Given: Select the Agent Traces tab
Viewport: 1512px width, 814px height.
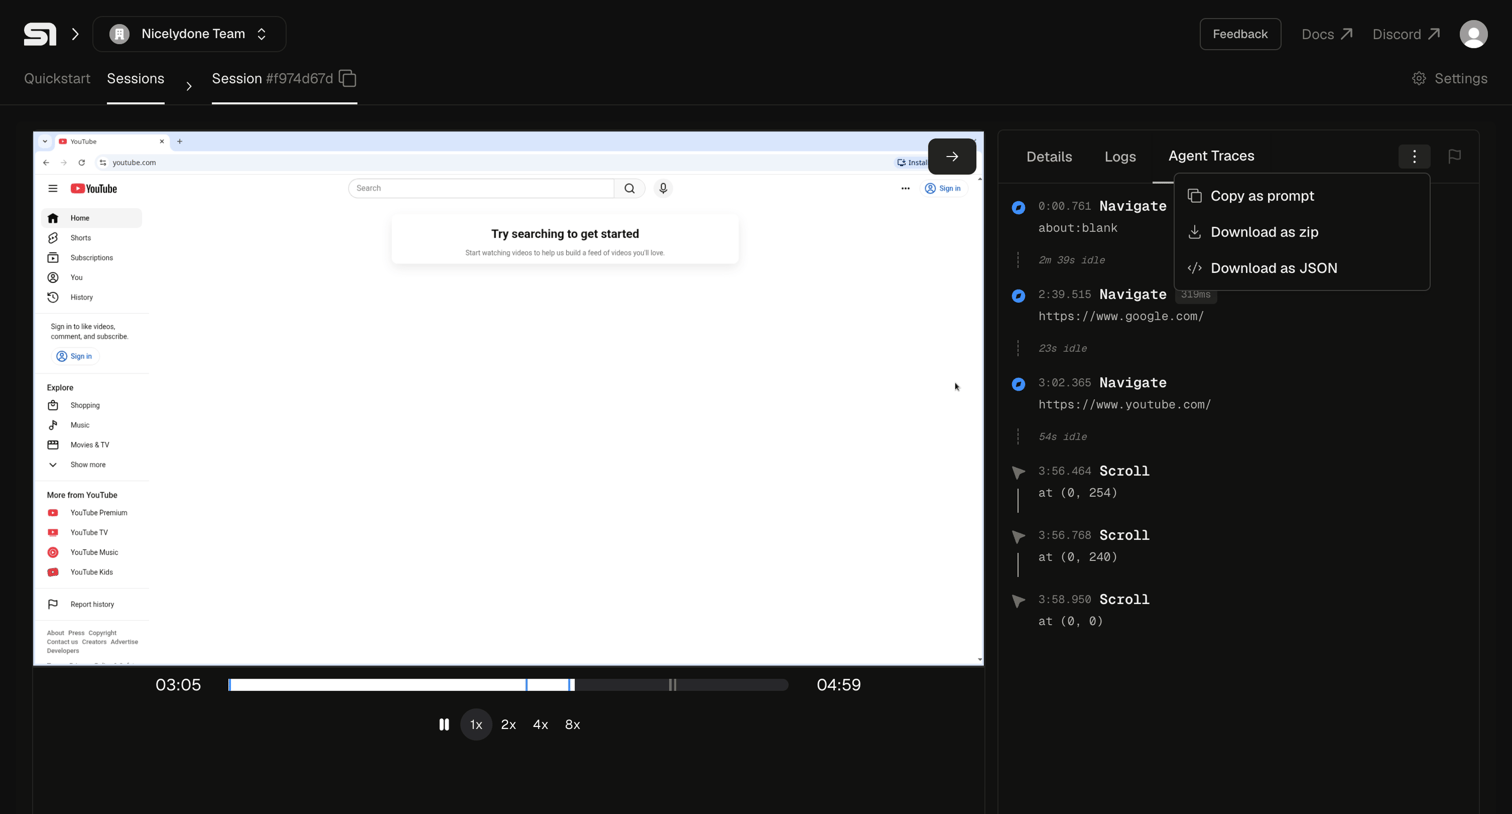Looking at the screenshot, I should (1211, 156).
